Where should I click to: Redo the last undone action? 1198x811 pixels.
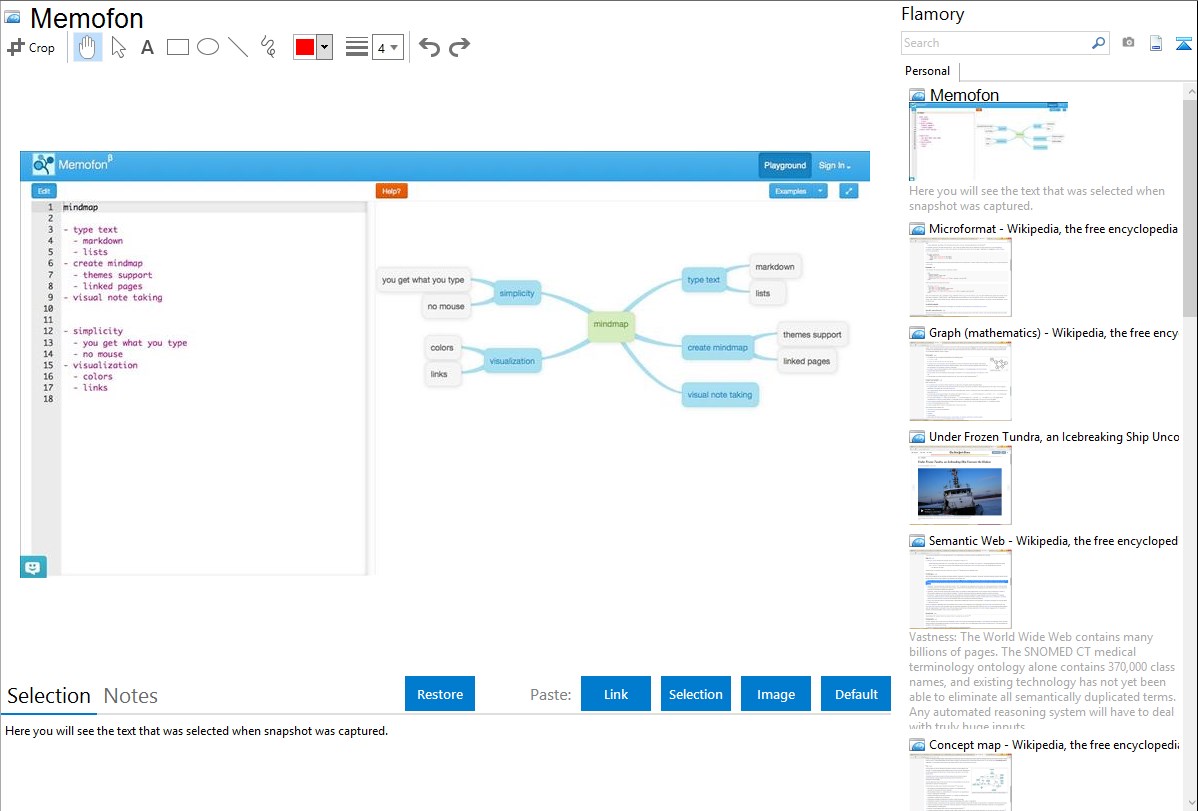click(x=459, y=47)
